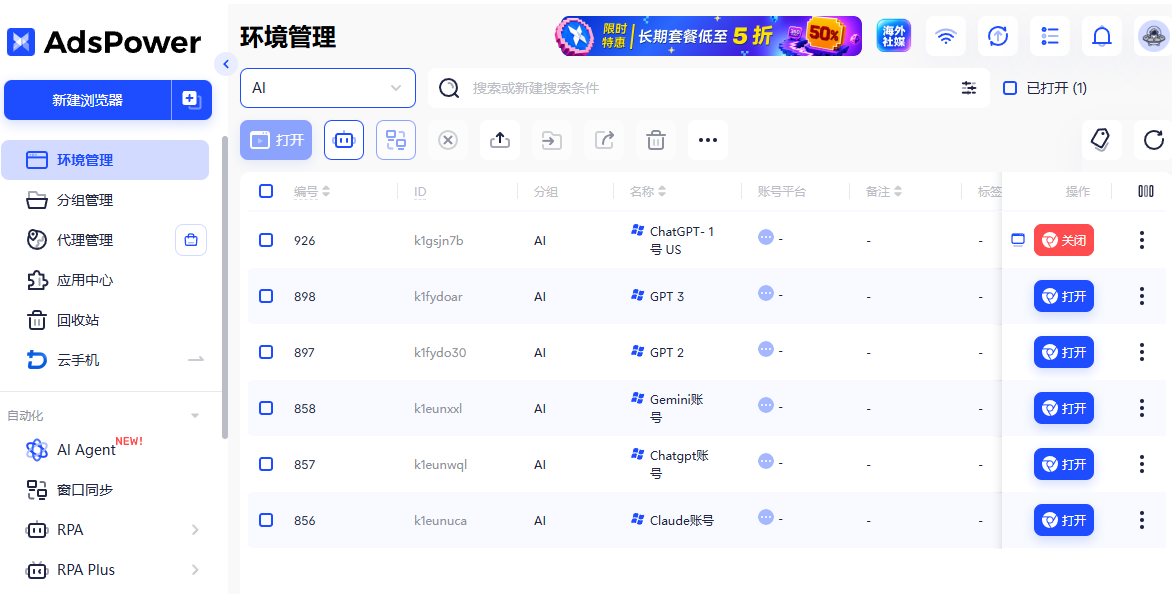The image size is (1172, 594).
Task: Open the notifications bell
Action: pos(1102,36)
